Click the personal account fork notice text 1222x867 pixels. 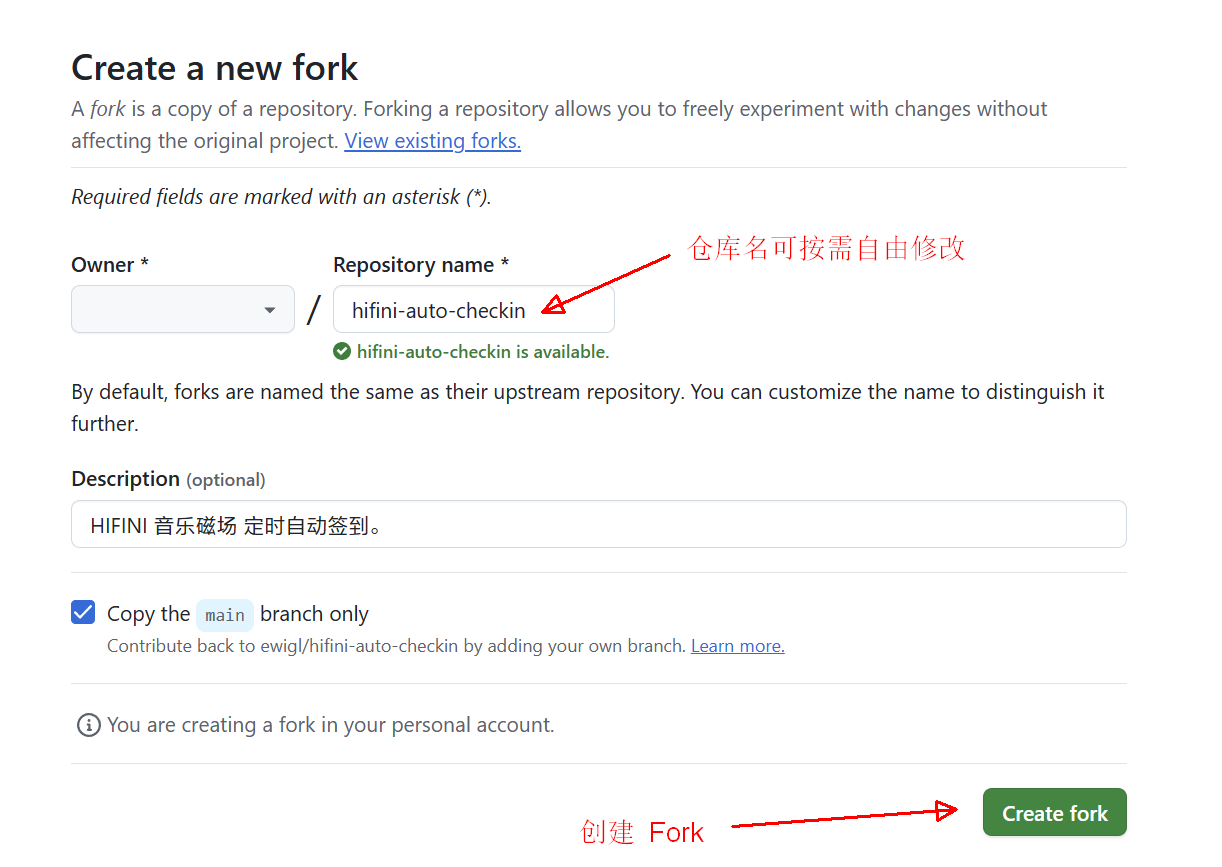(330, 725)
